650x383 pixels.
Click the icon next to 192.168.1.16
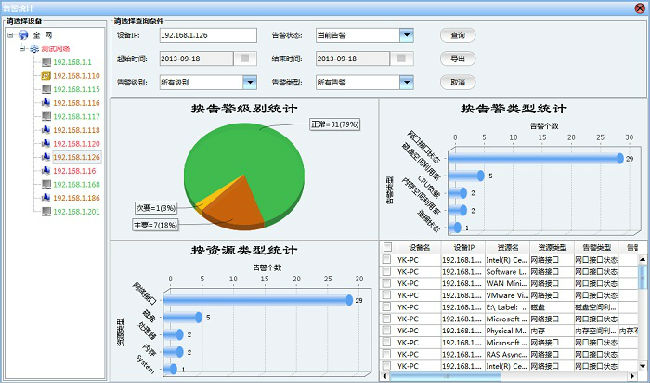point(46,171)
